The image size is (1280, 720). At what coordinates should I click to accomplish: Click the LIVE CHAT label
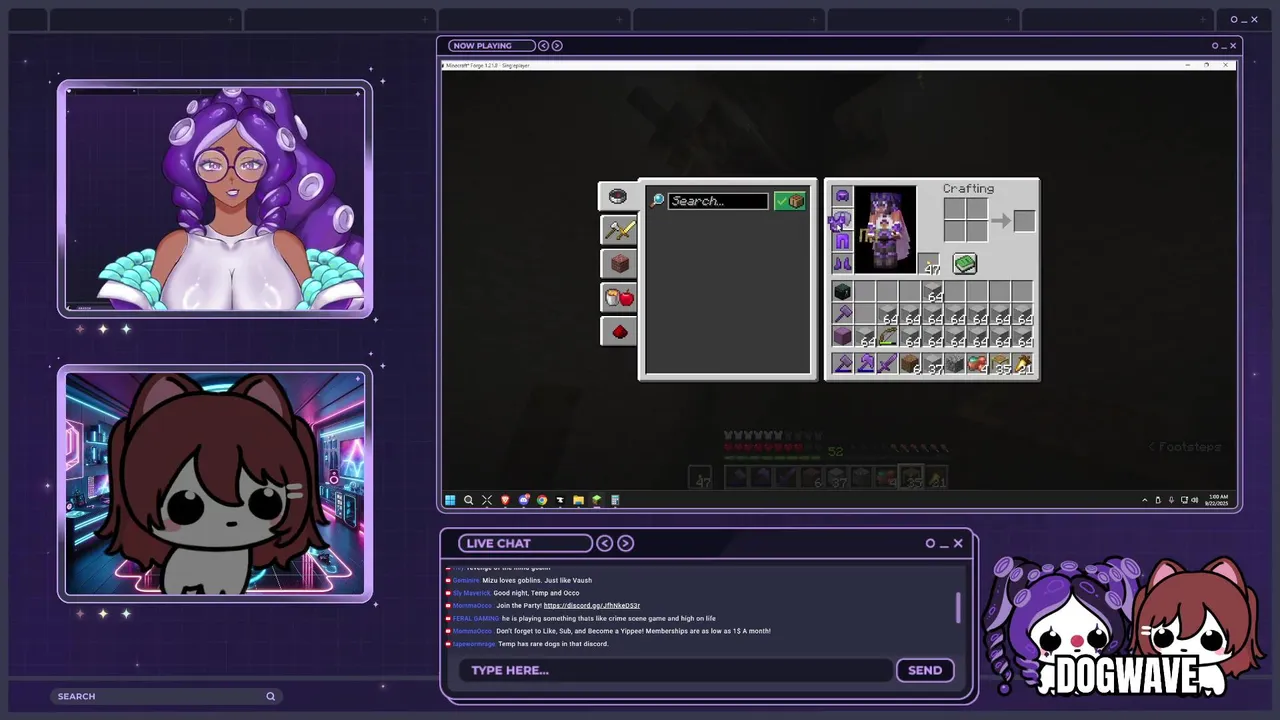click(x=498, y=543)
